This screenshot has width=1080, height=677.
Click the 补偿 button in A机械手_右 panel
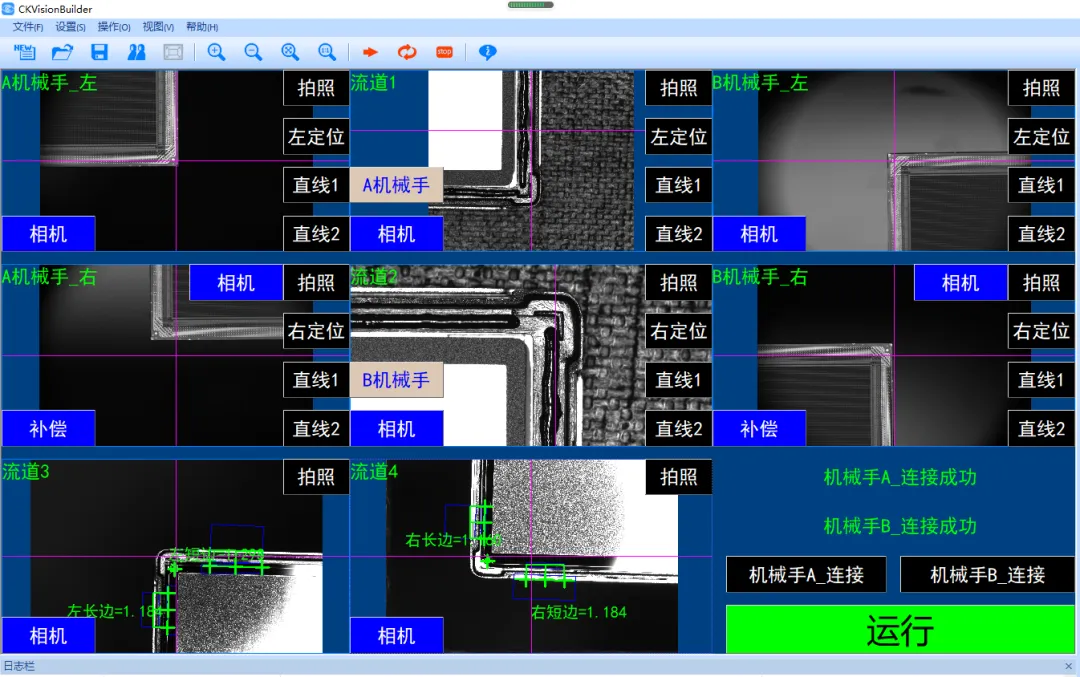click(x=48, y=429)
